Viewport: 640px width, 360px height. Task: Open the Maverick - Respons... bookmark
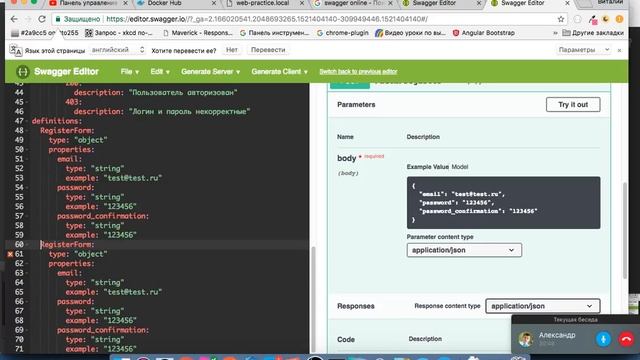[x=198, y=33]
